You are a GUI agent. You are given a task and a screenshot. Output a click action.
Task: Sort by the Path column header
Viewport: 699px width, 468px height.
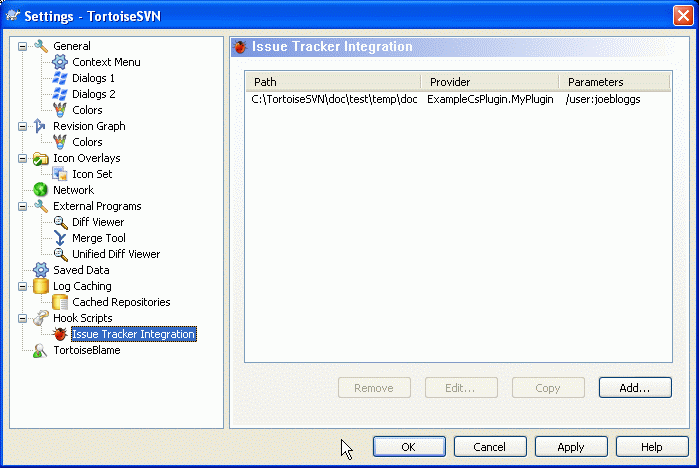coord(333,82)
